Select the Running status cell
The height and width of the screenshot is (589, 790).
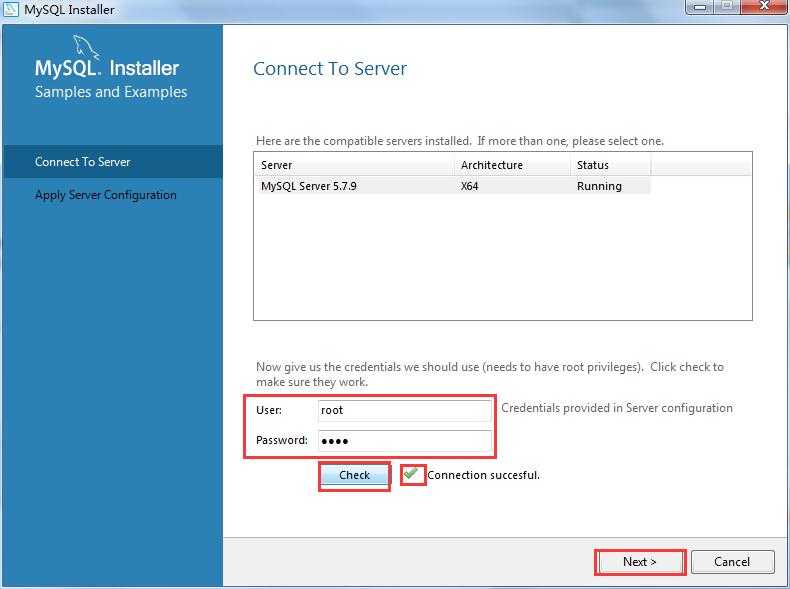599,186
